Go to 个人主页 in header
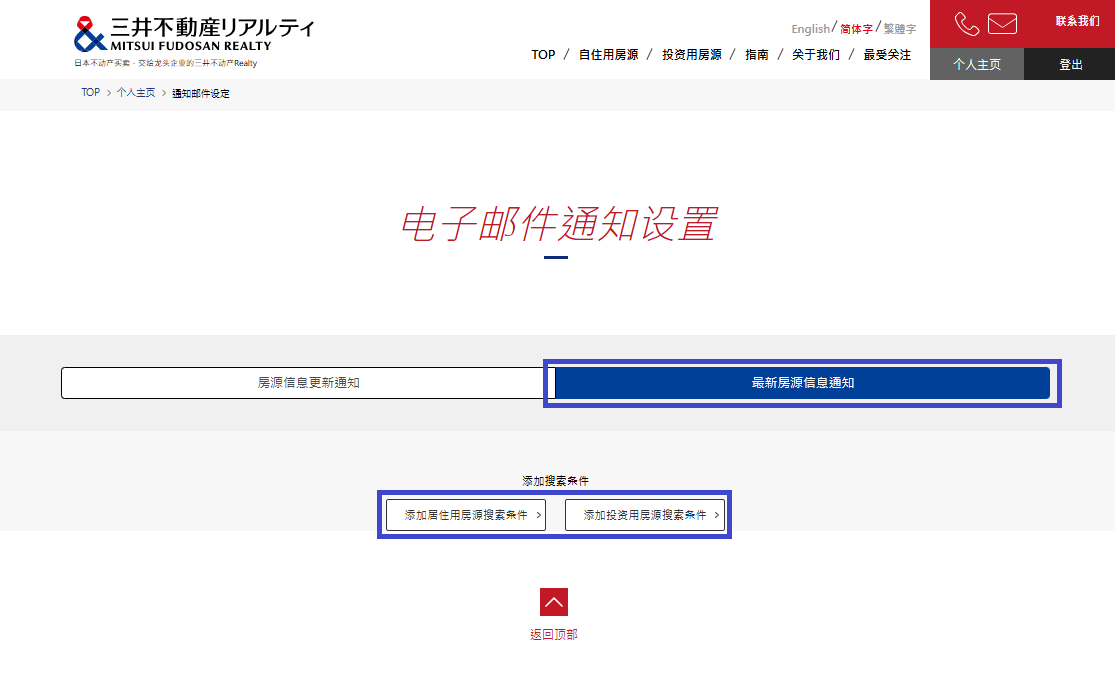1115x696 pixels. (976, 64)
